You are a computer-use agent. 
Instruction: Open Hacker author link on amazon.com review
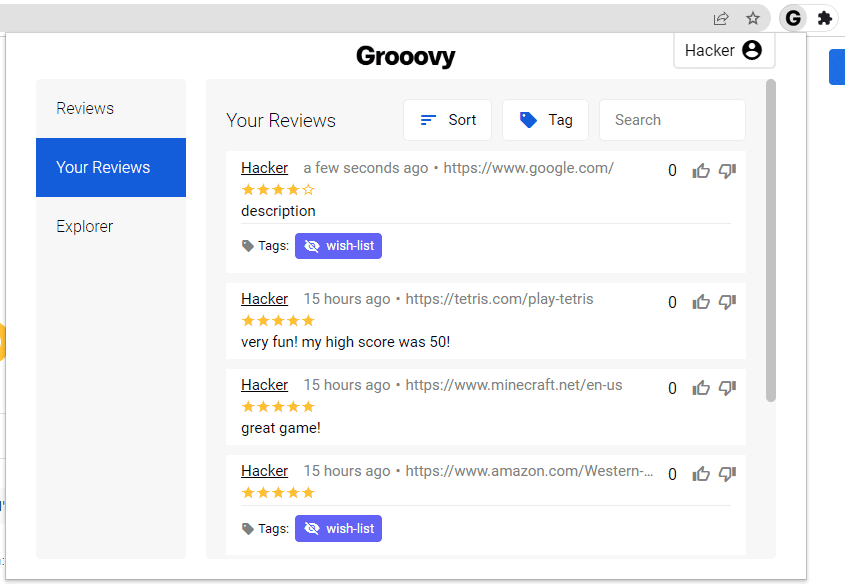click(265, 471)
